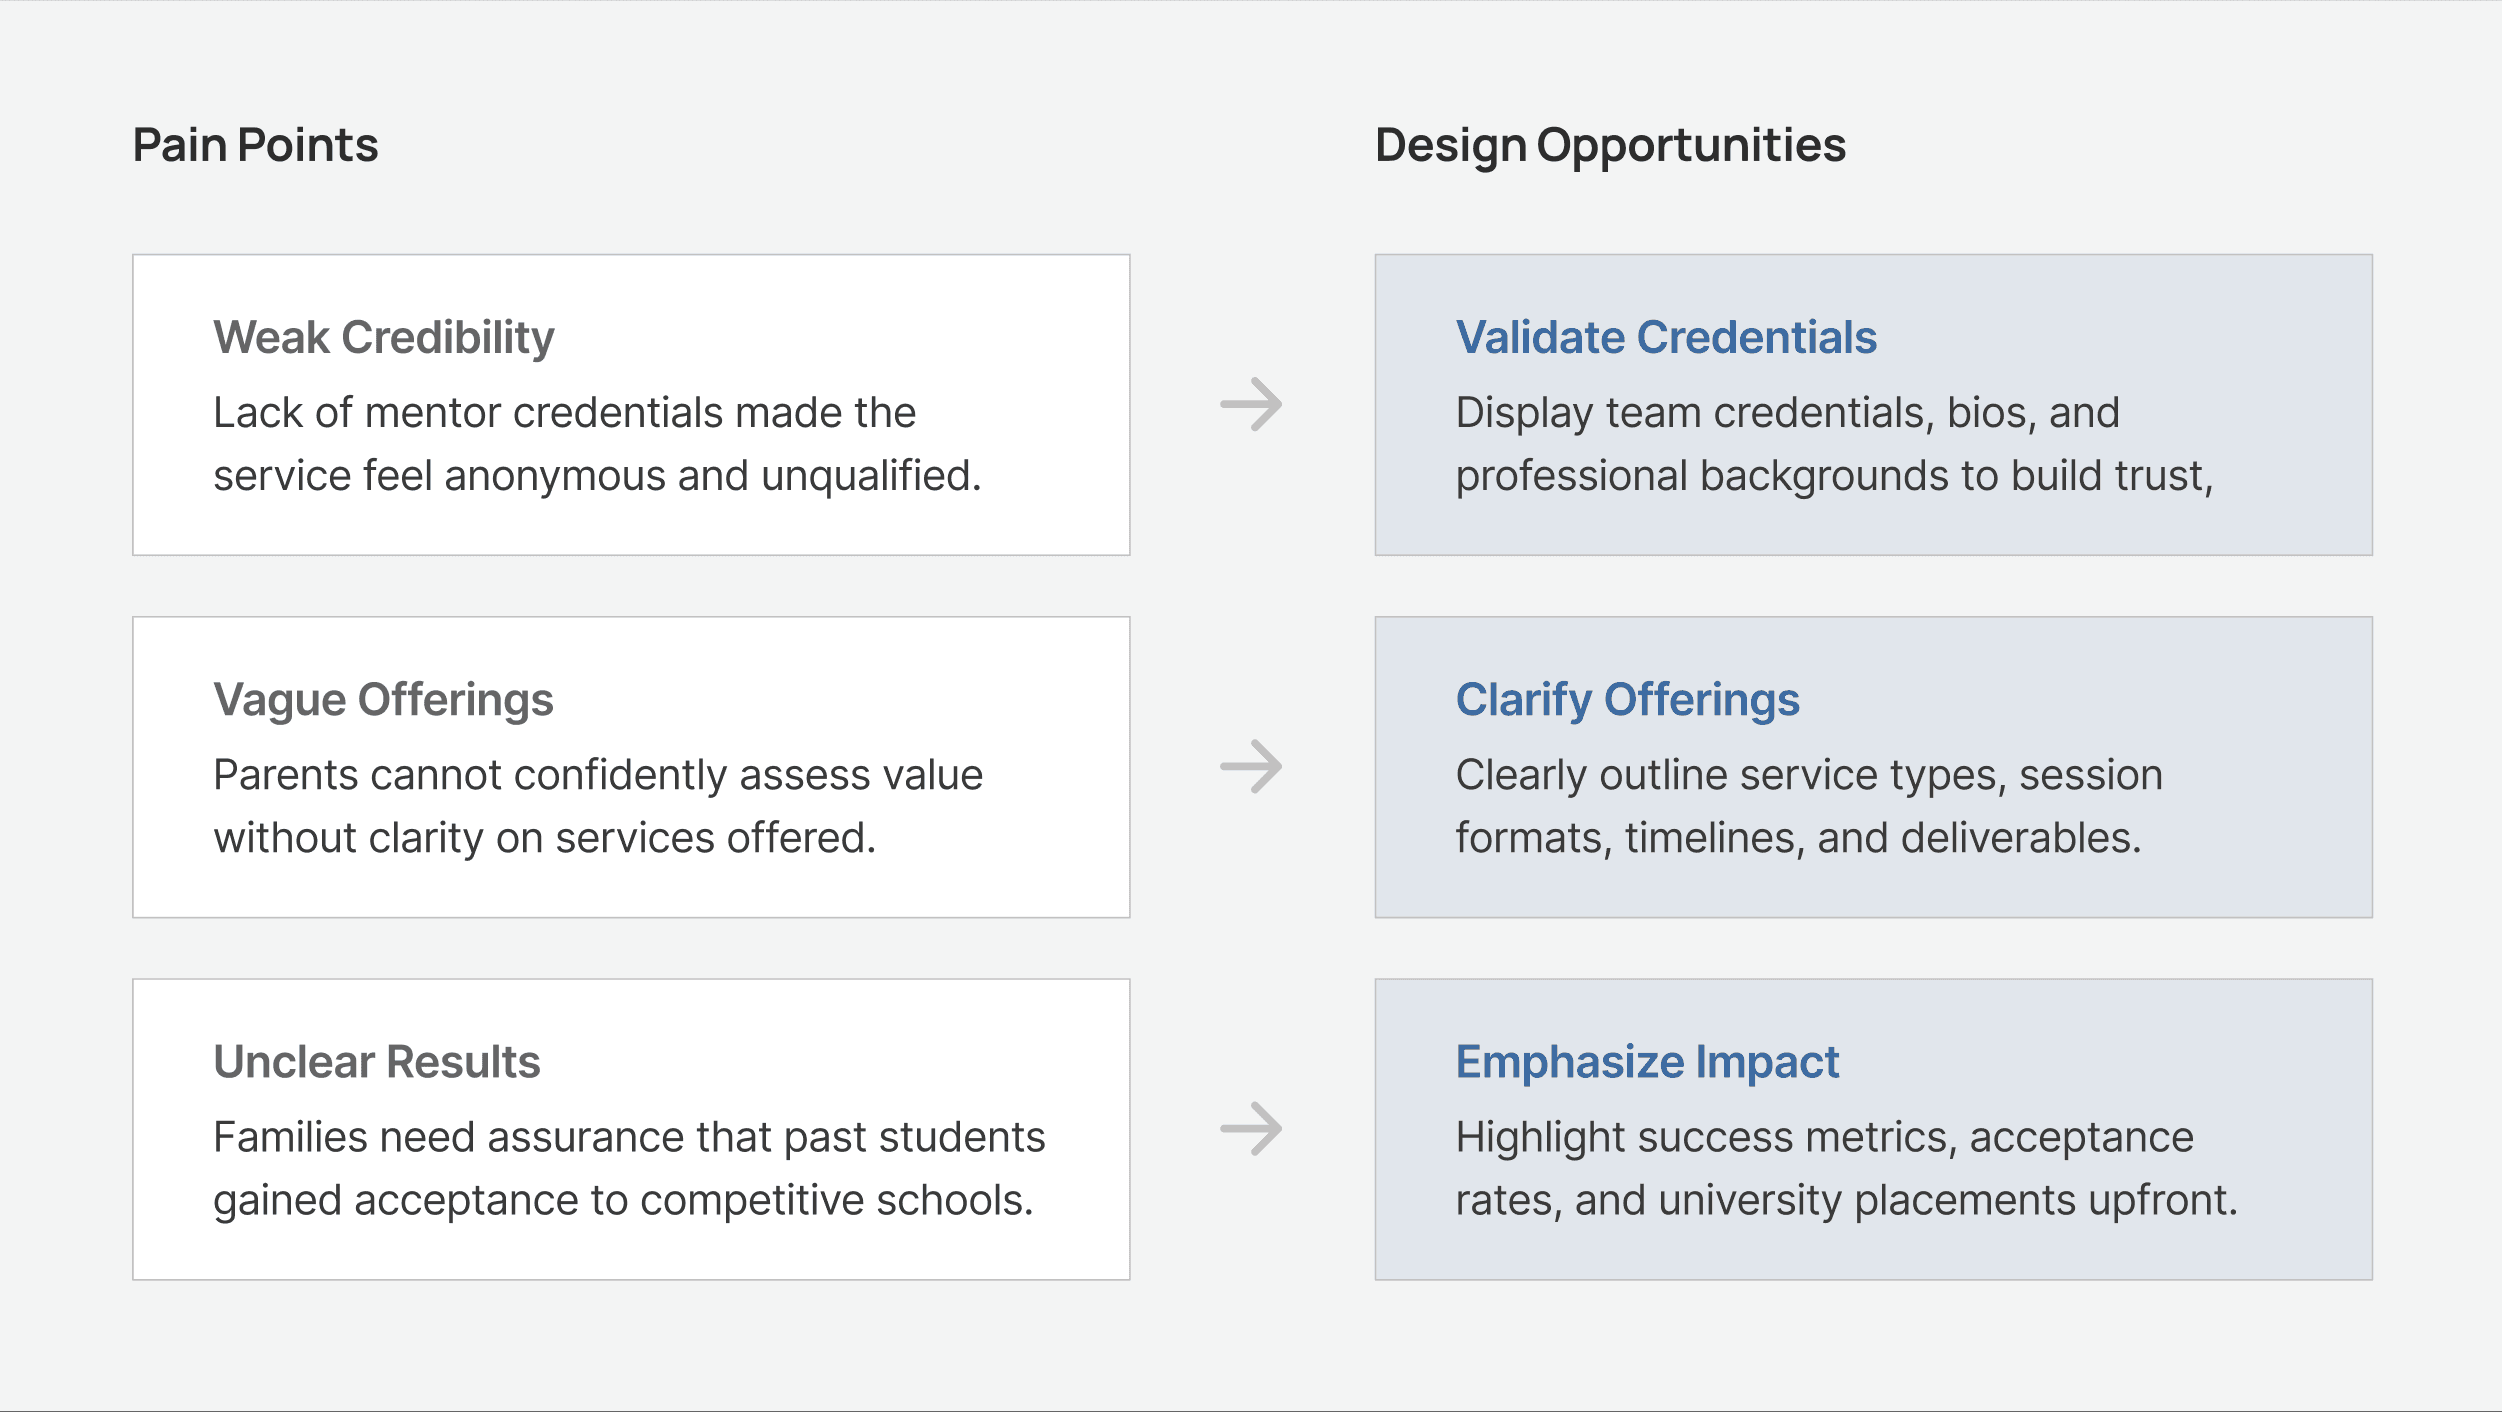The image size is (2502, 1412).
Task: Click the "Families need assurance that past students" line
Action: pyautogui.click(x=629, y=1136)
